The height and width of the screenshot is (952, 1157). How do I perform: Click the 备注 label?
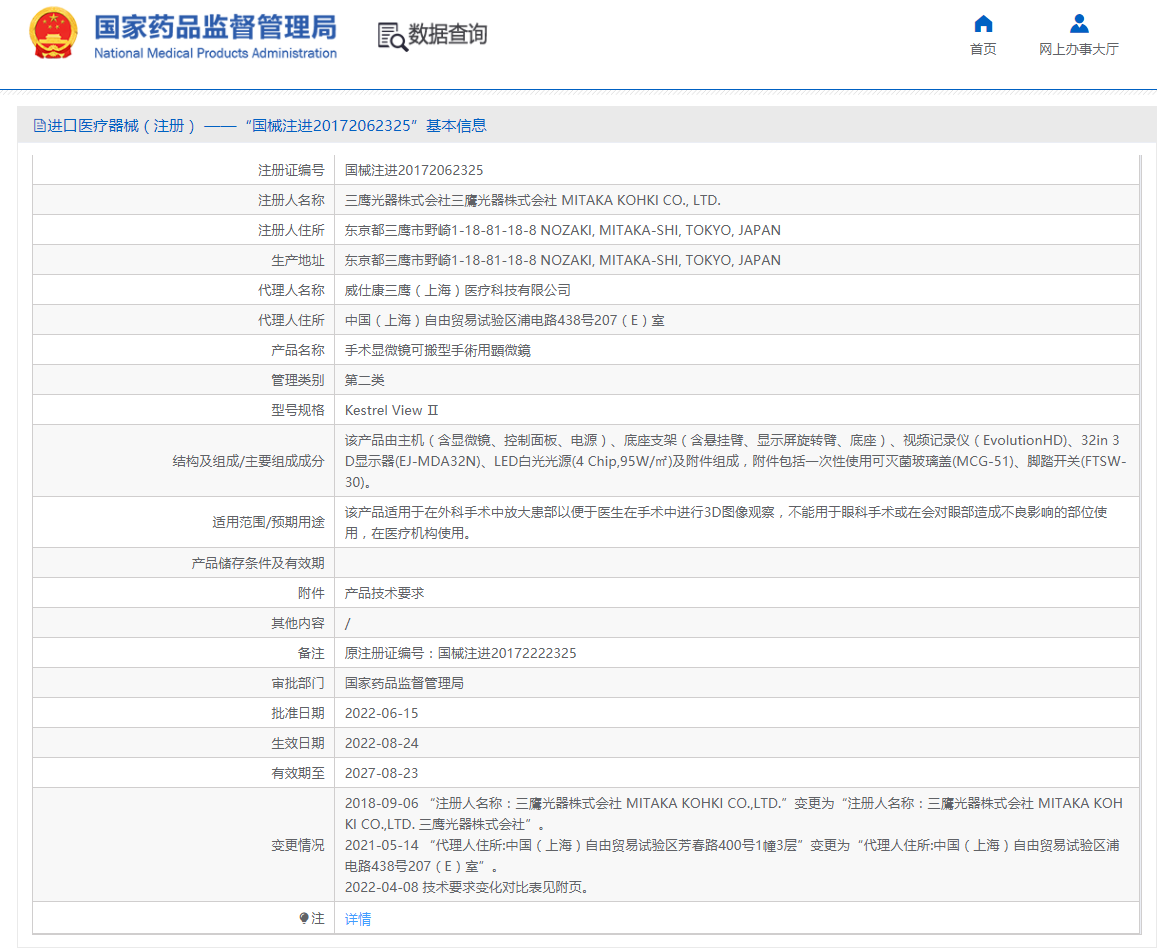click(x=311, y=653)
